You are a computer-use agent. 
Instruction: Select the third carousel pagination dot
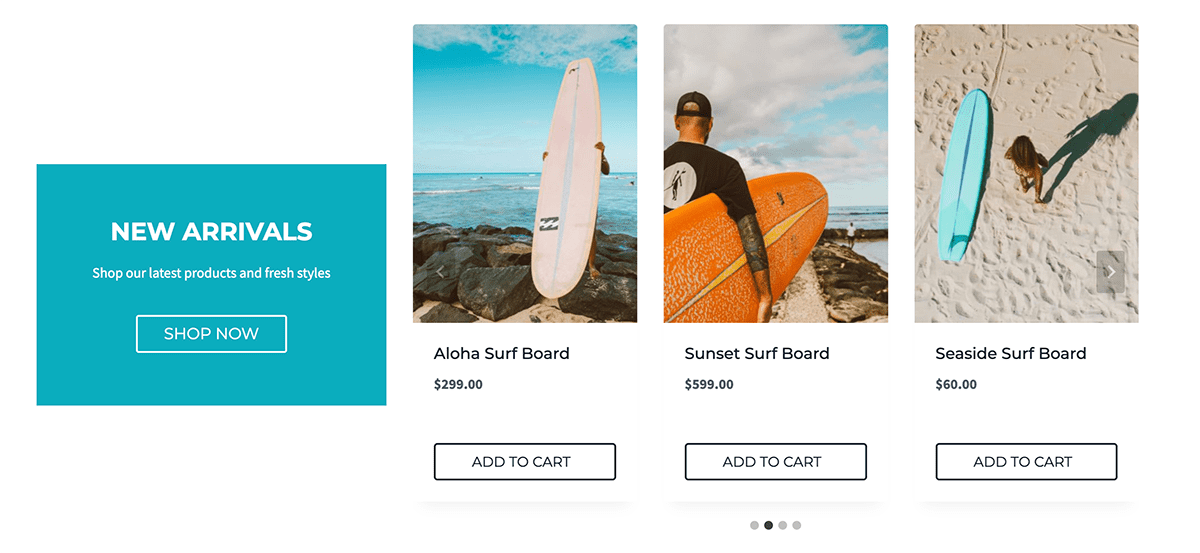click(x=783, y=525)
